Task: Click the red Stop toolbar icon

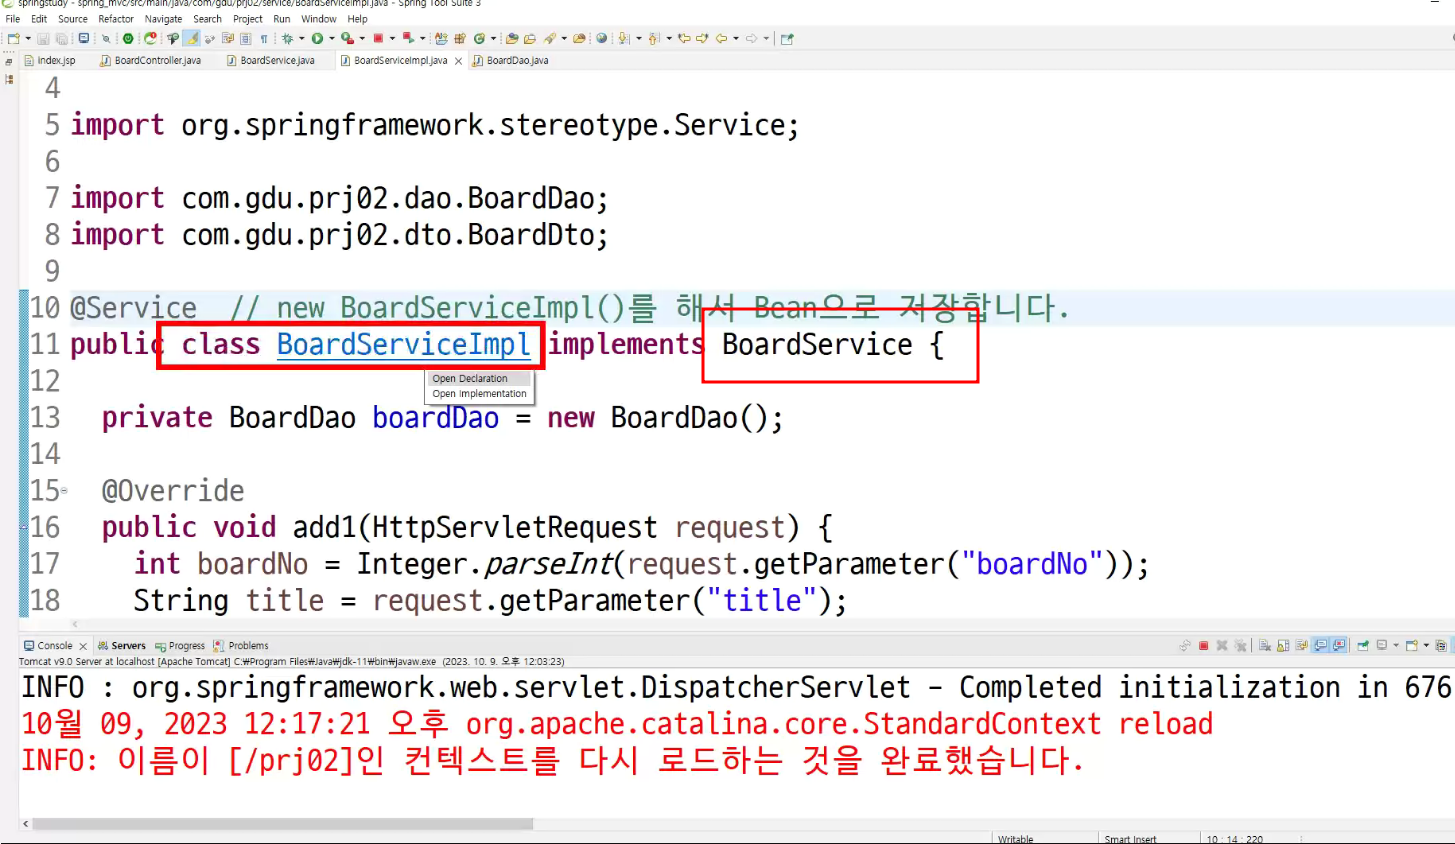Action: pos(378,39)
